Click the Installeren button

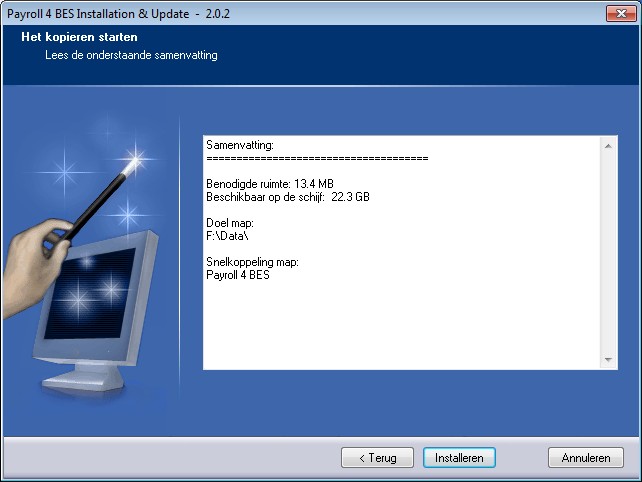pyautogui.click(x=459, y=457)
